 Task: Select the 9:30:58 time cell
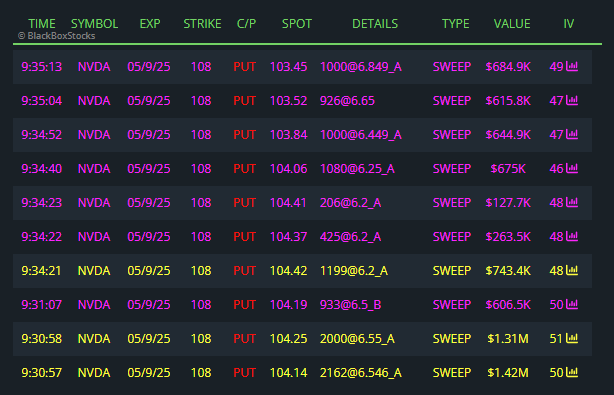[x=42, y=339]
